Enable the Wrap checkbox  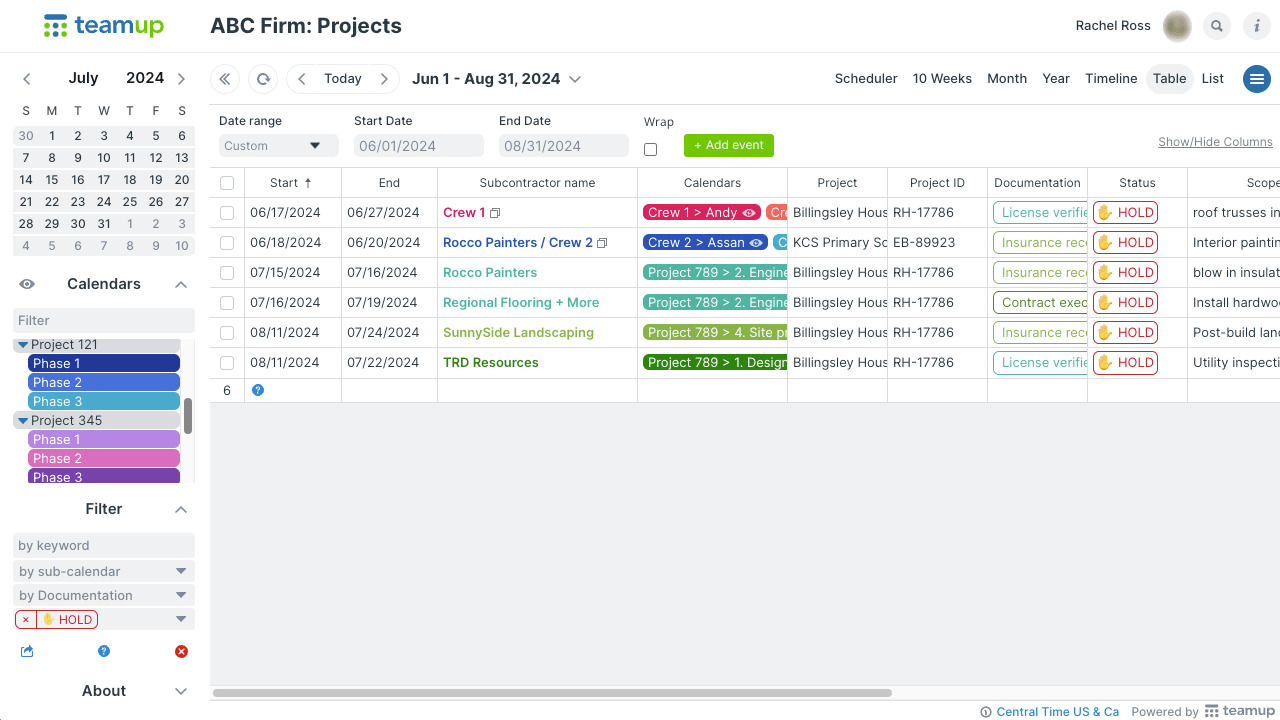coord(651,149)
